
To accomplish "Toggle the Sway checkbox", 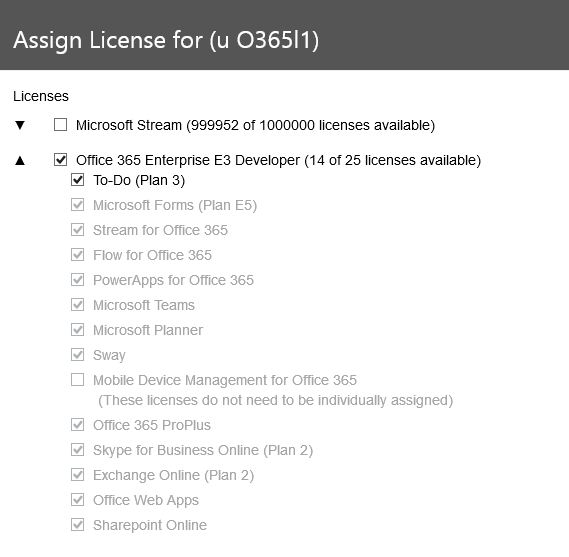I will (78, 355).
